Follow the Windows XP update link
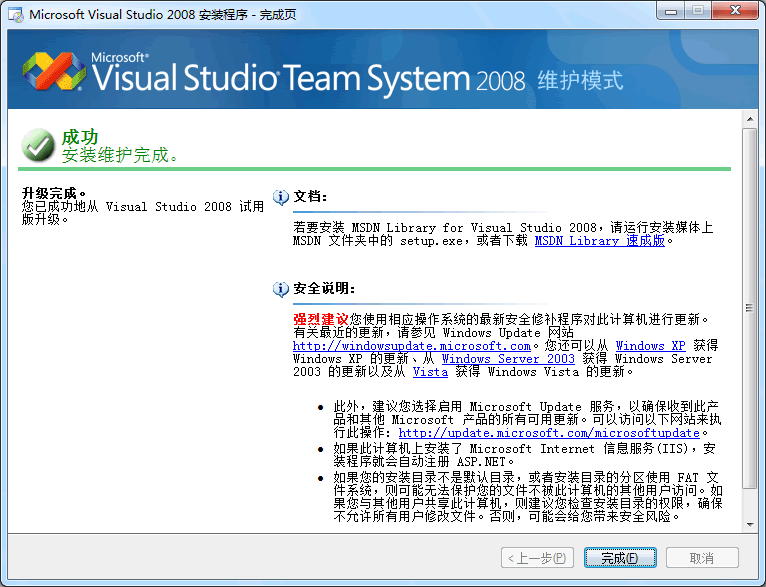The height and width of the screenshot is (587, 766). 650,346
